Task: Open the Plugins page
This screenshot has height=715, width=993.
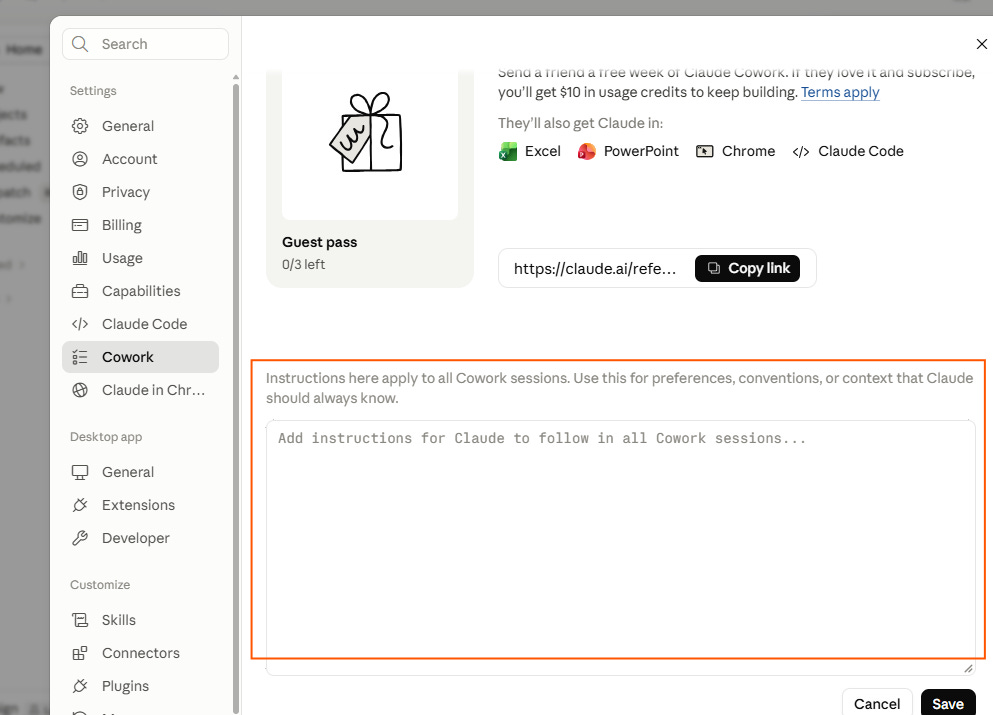Action: (141, 686)
